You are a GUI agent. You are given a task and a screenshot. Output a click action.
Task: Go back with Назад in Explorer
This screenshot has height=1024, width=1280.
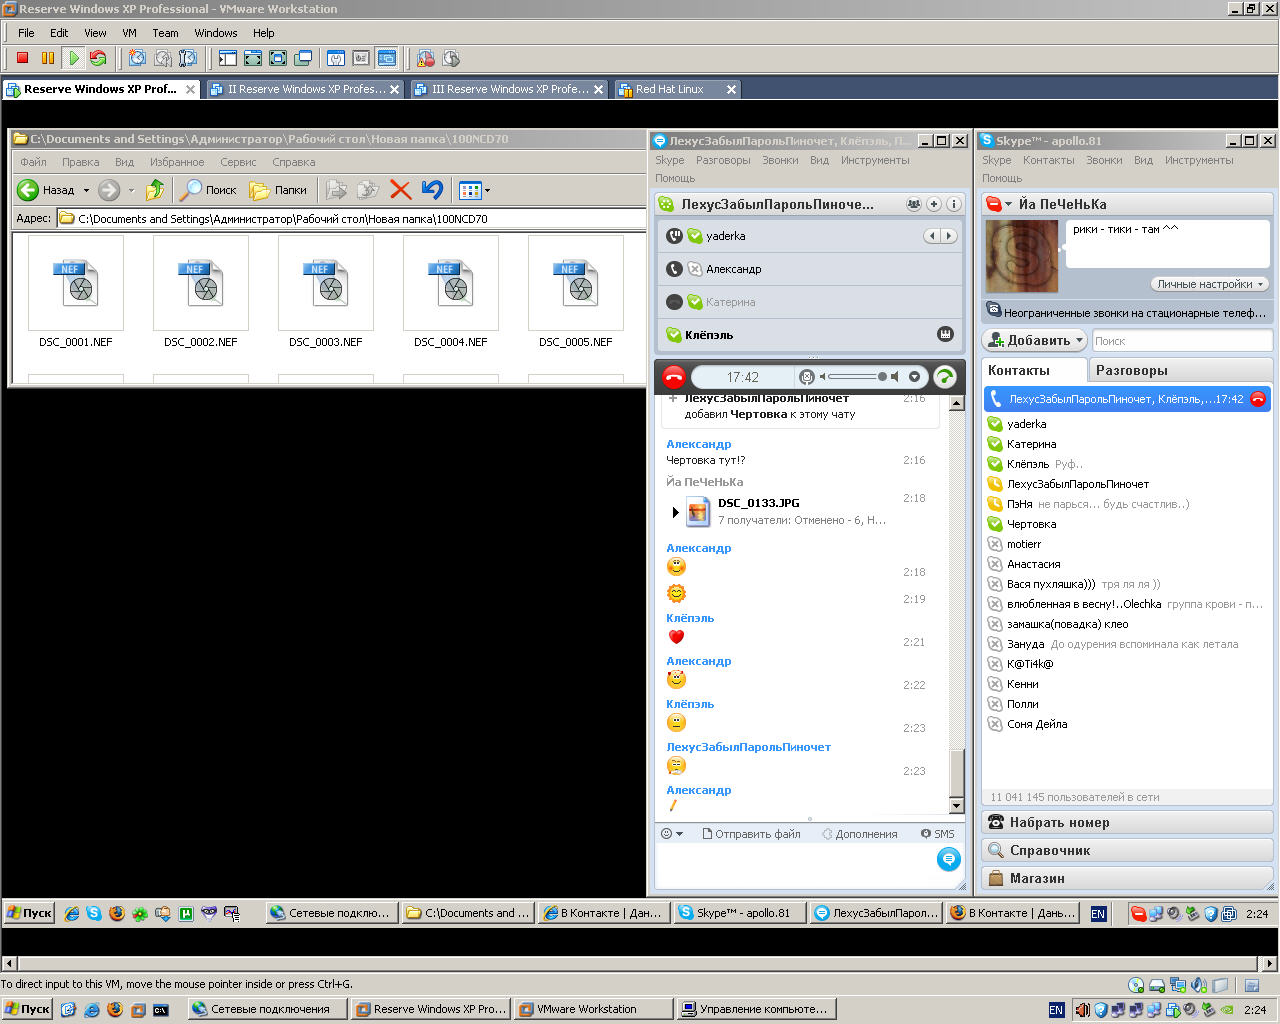(46, 189)
